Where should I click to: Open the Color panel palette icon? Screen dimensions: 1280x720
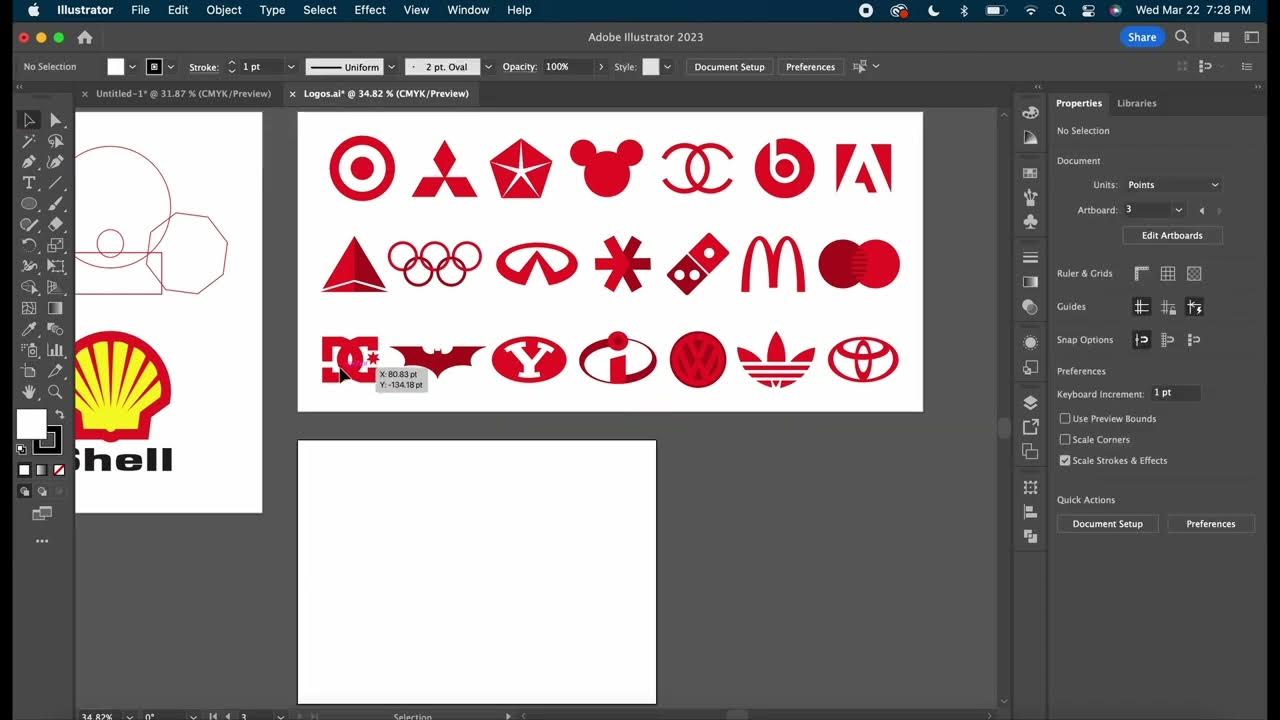tap(1030, 112)
